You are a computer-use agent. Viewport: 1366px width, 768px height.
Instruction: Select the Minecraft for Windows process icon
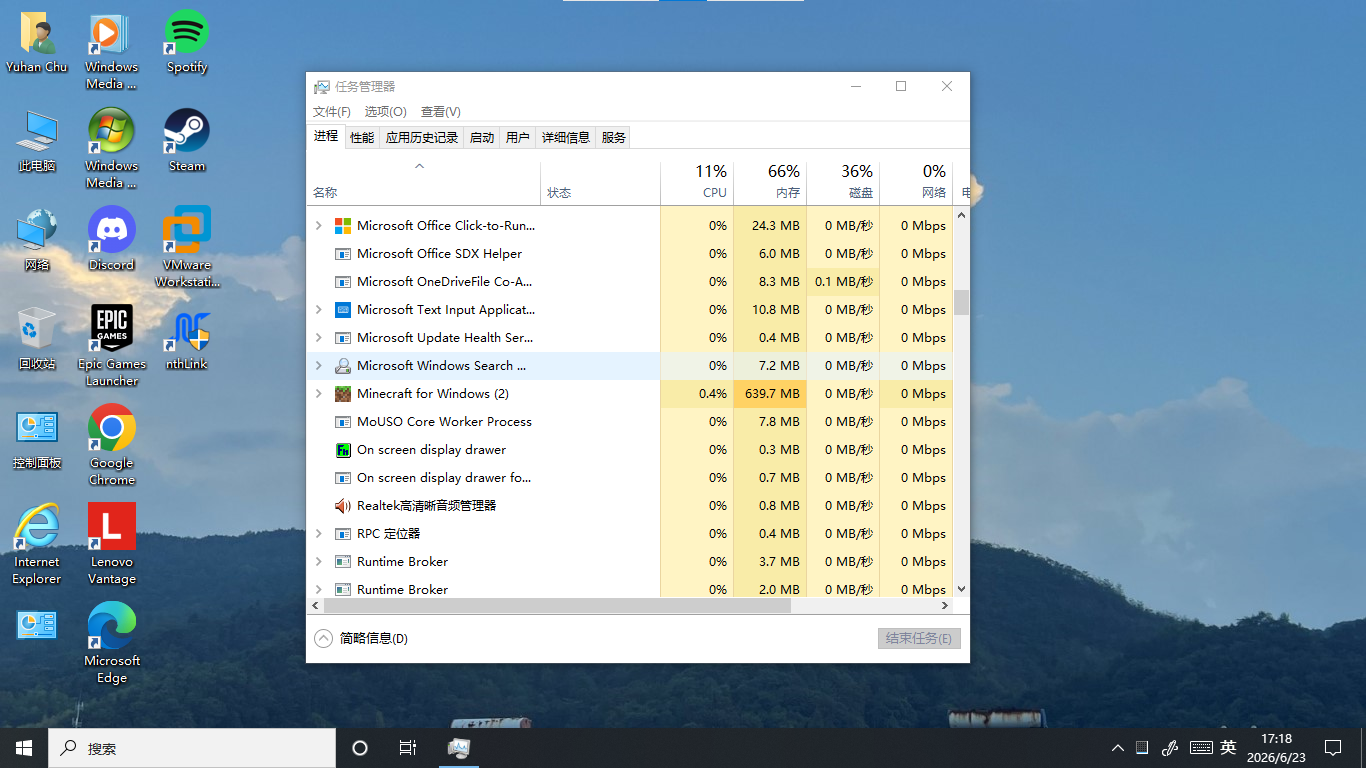(343, 394)
